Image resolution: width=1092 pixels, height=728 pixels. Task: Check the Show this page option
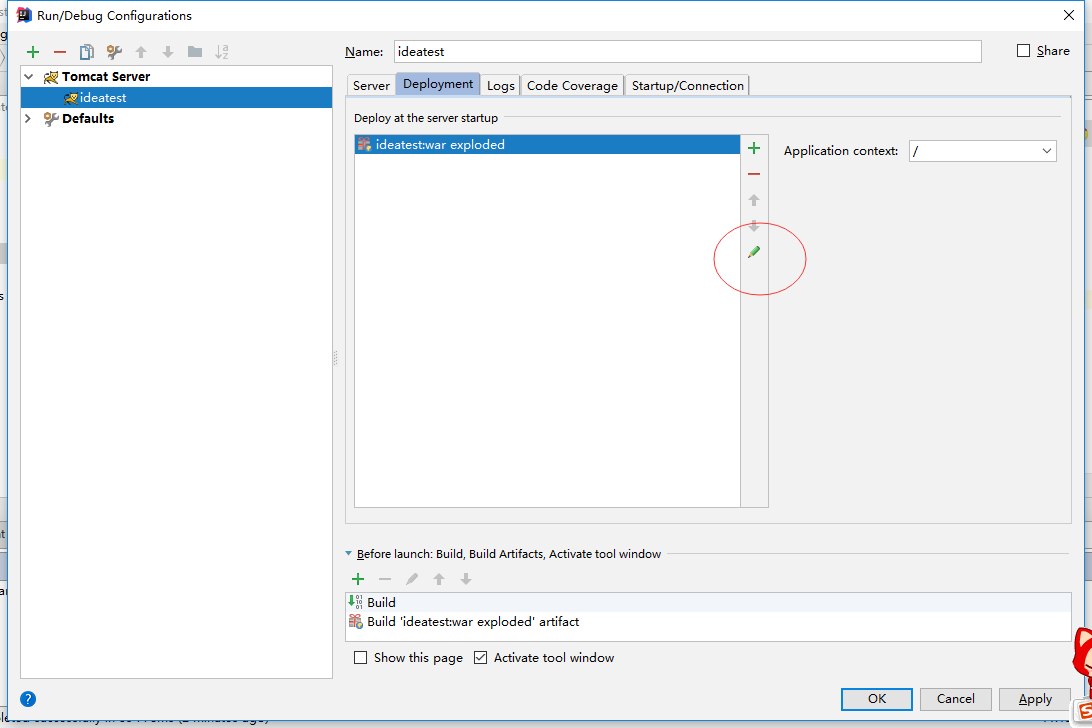click(361, 658)
